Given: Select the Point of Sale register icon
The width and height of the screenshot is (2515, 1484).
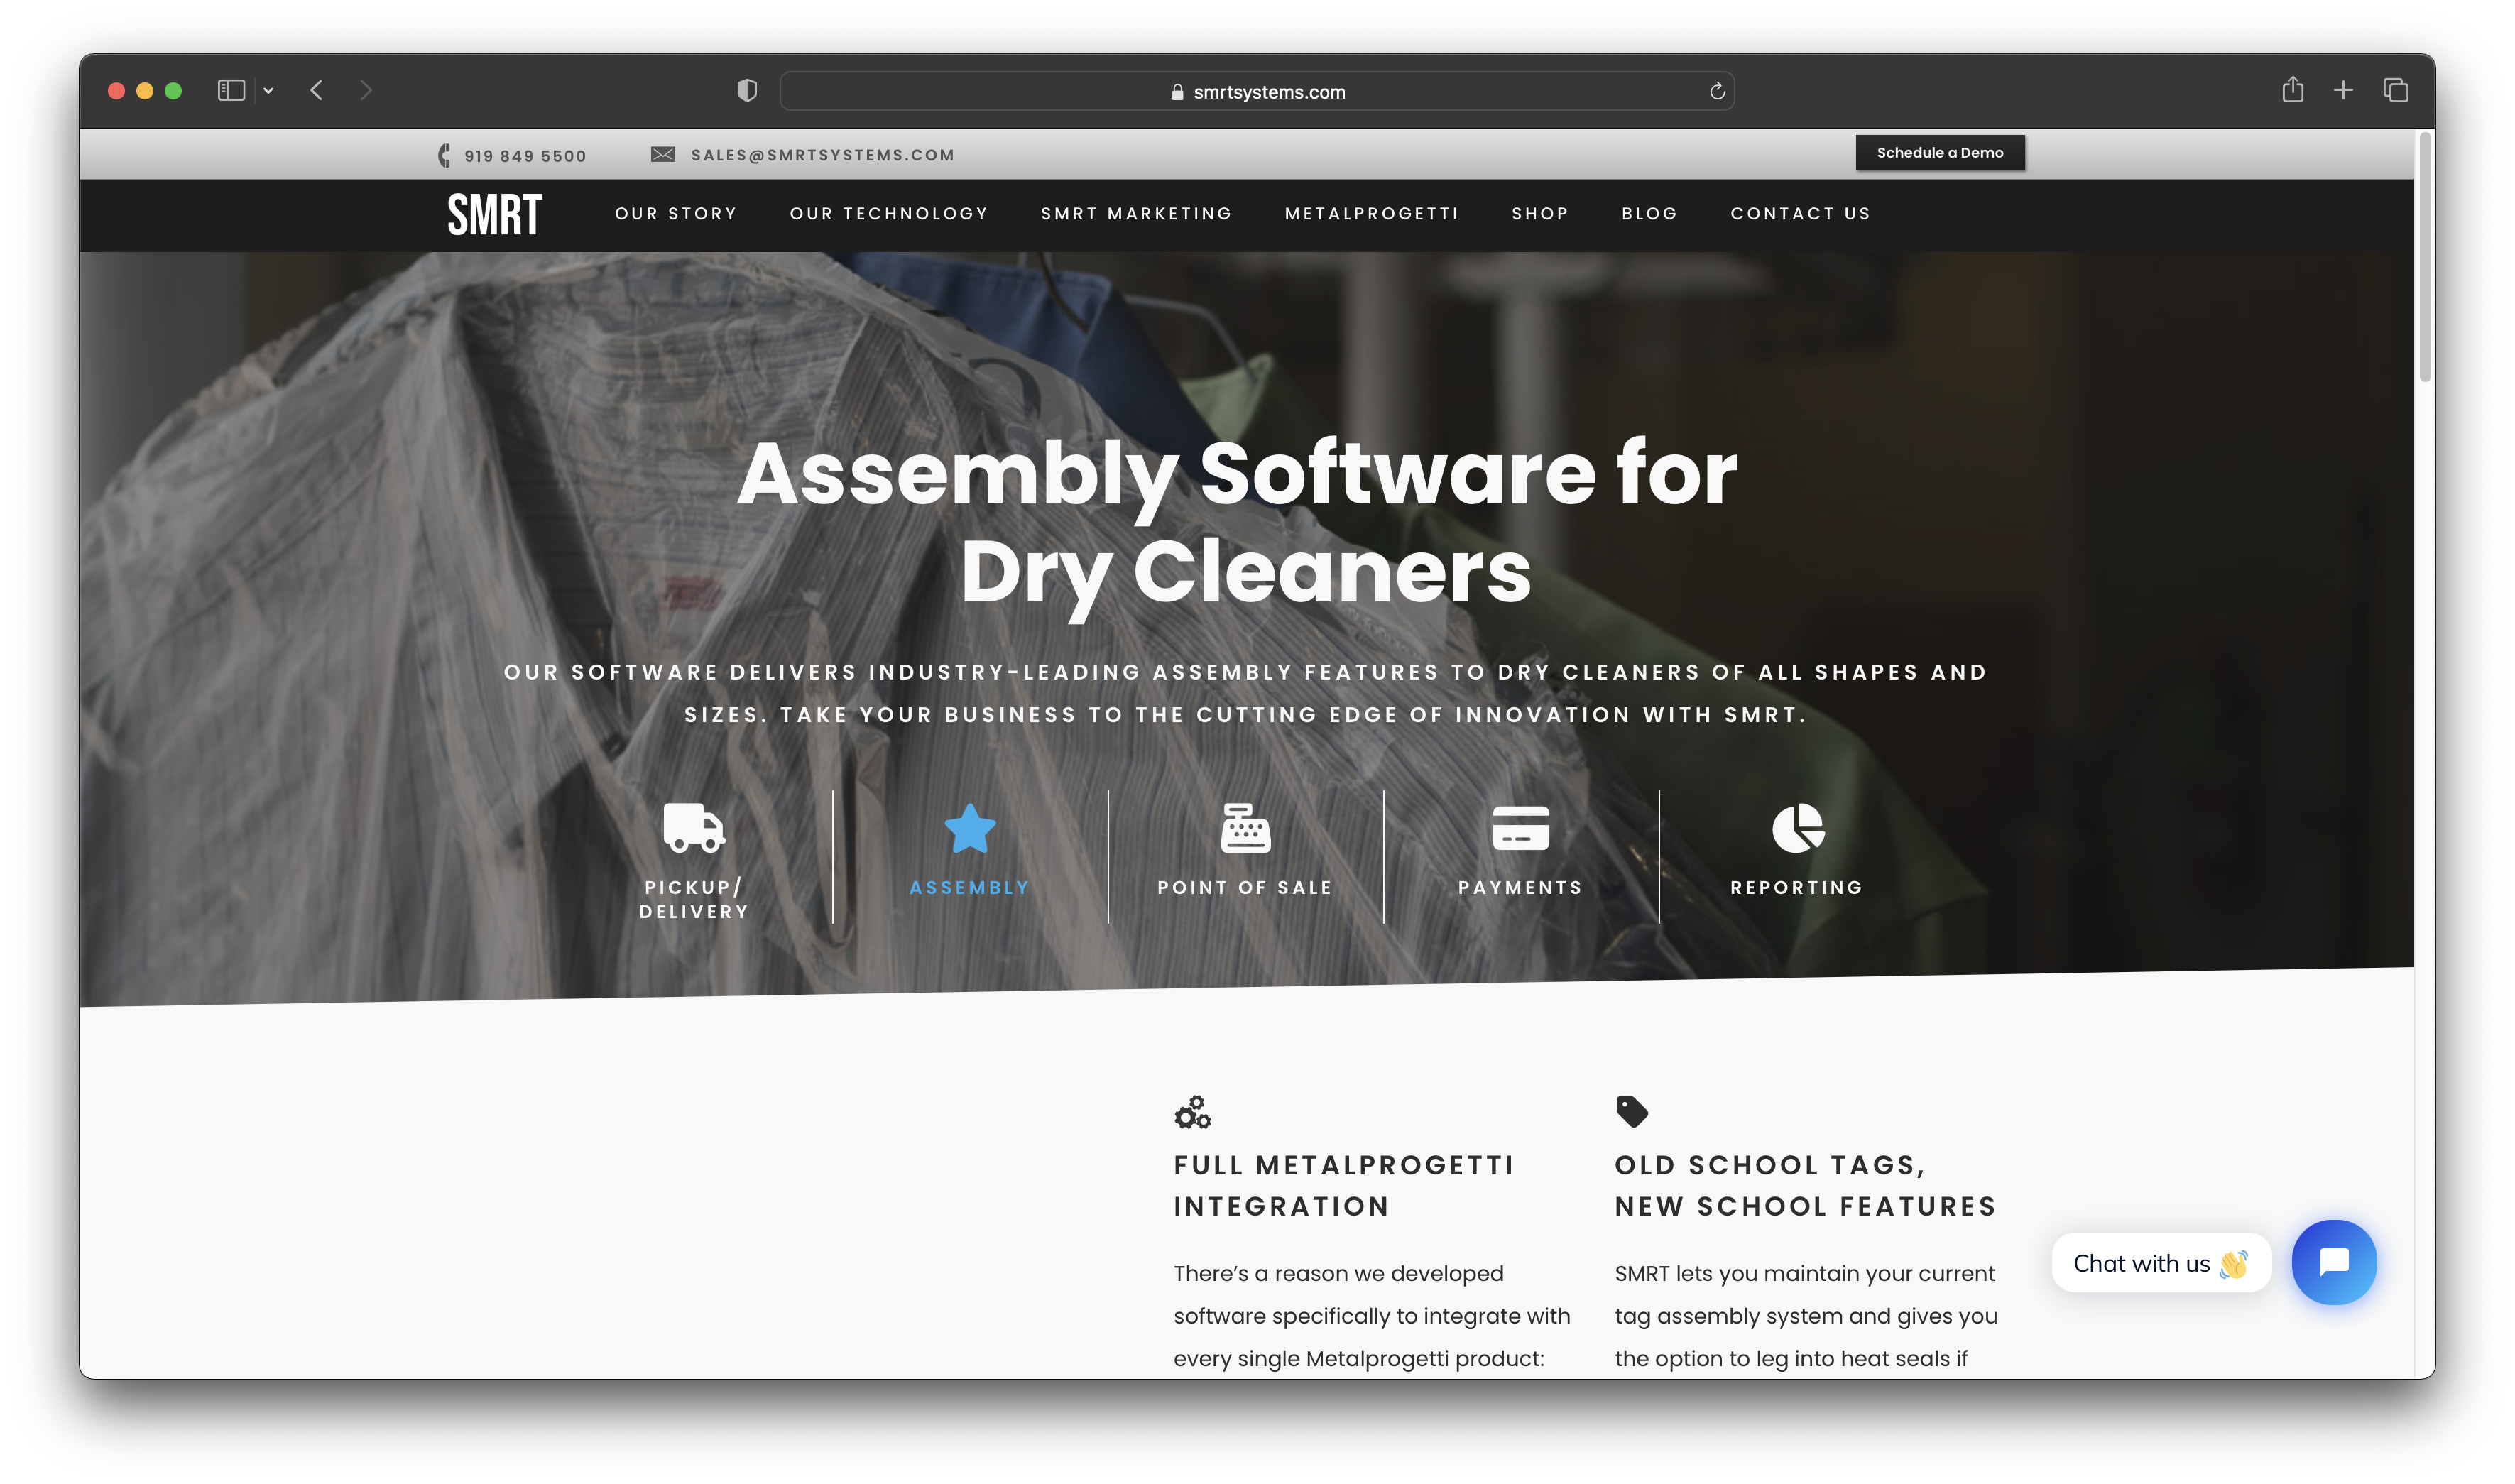Looking at the screenshot, I should (x=1245, y=828).
